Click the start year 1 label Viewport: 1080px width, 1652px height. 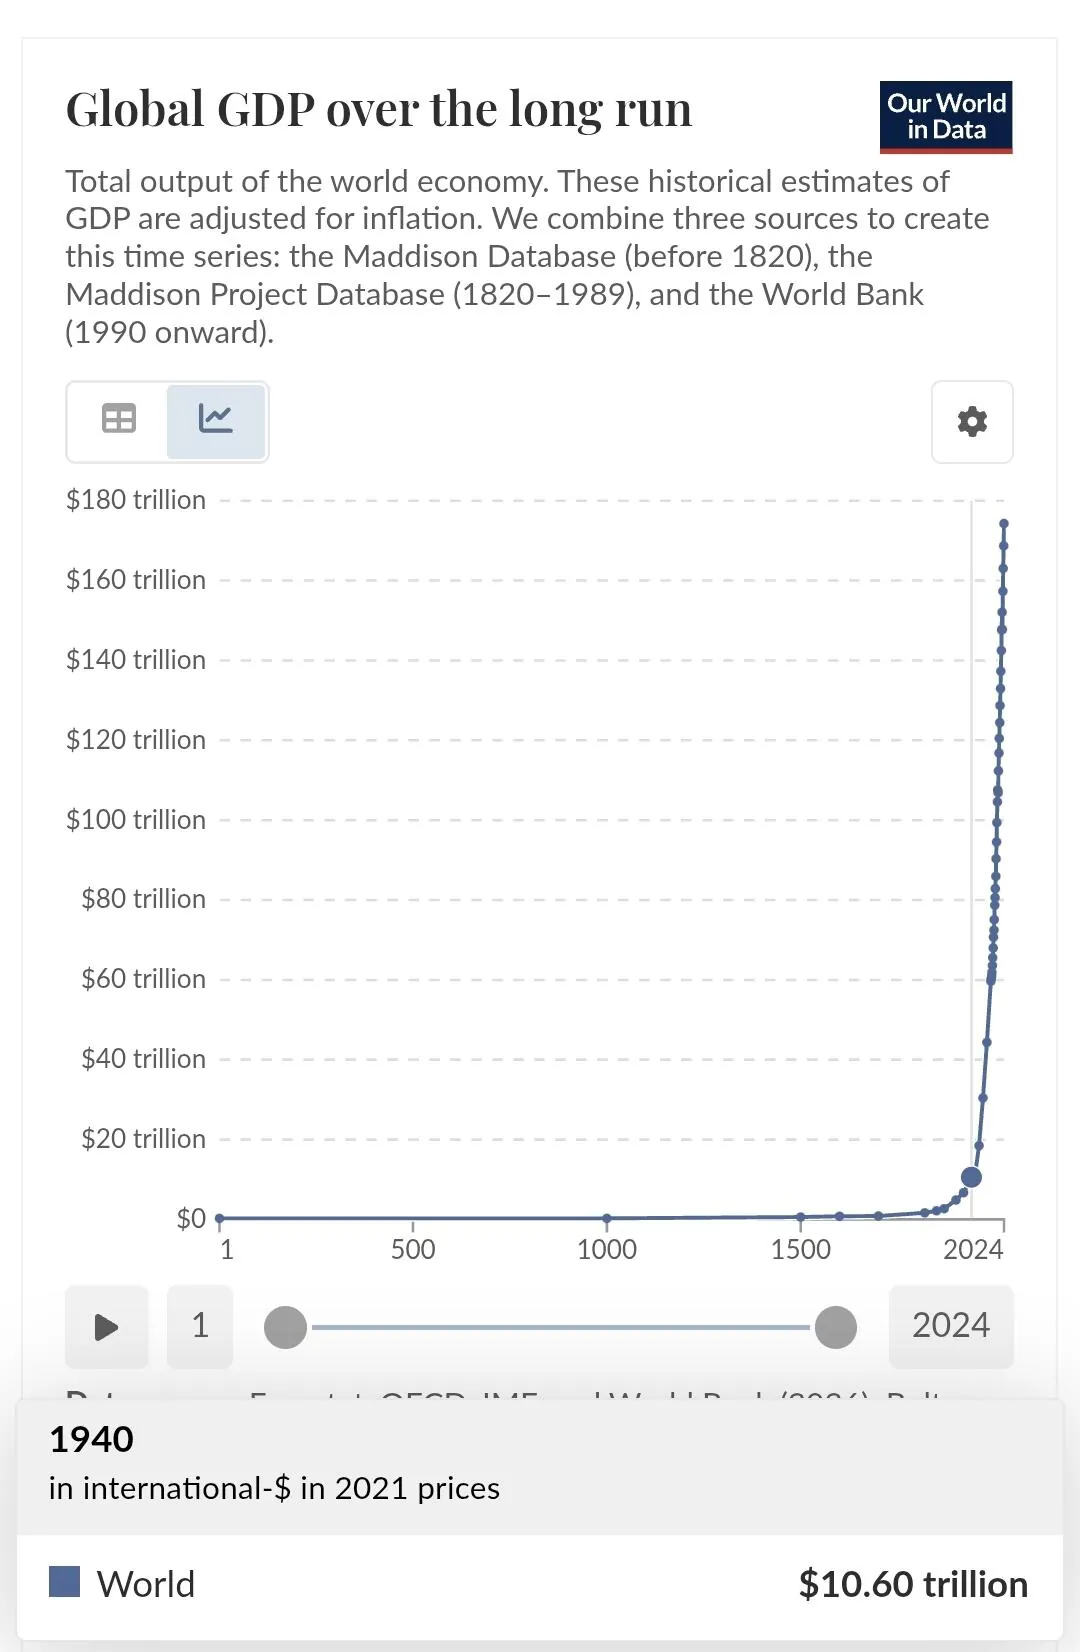[x=200, y=1326]
